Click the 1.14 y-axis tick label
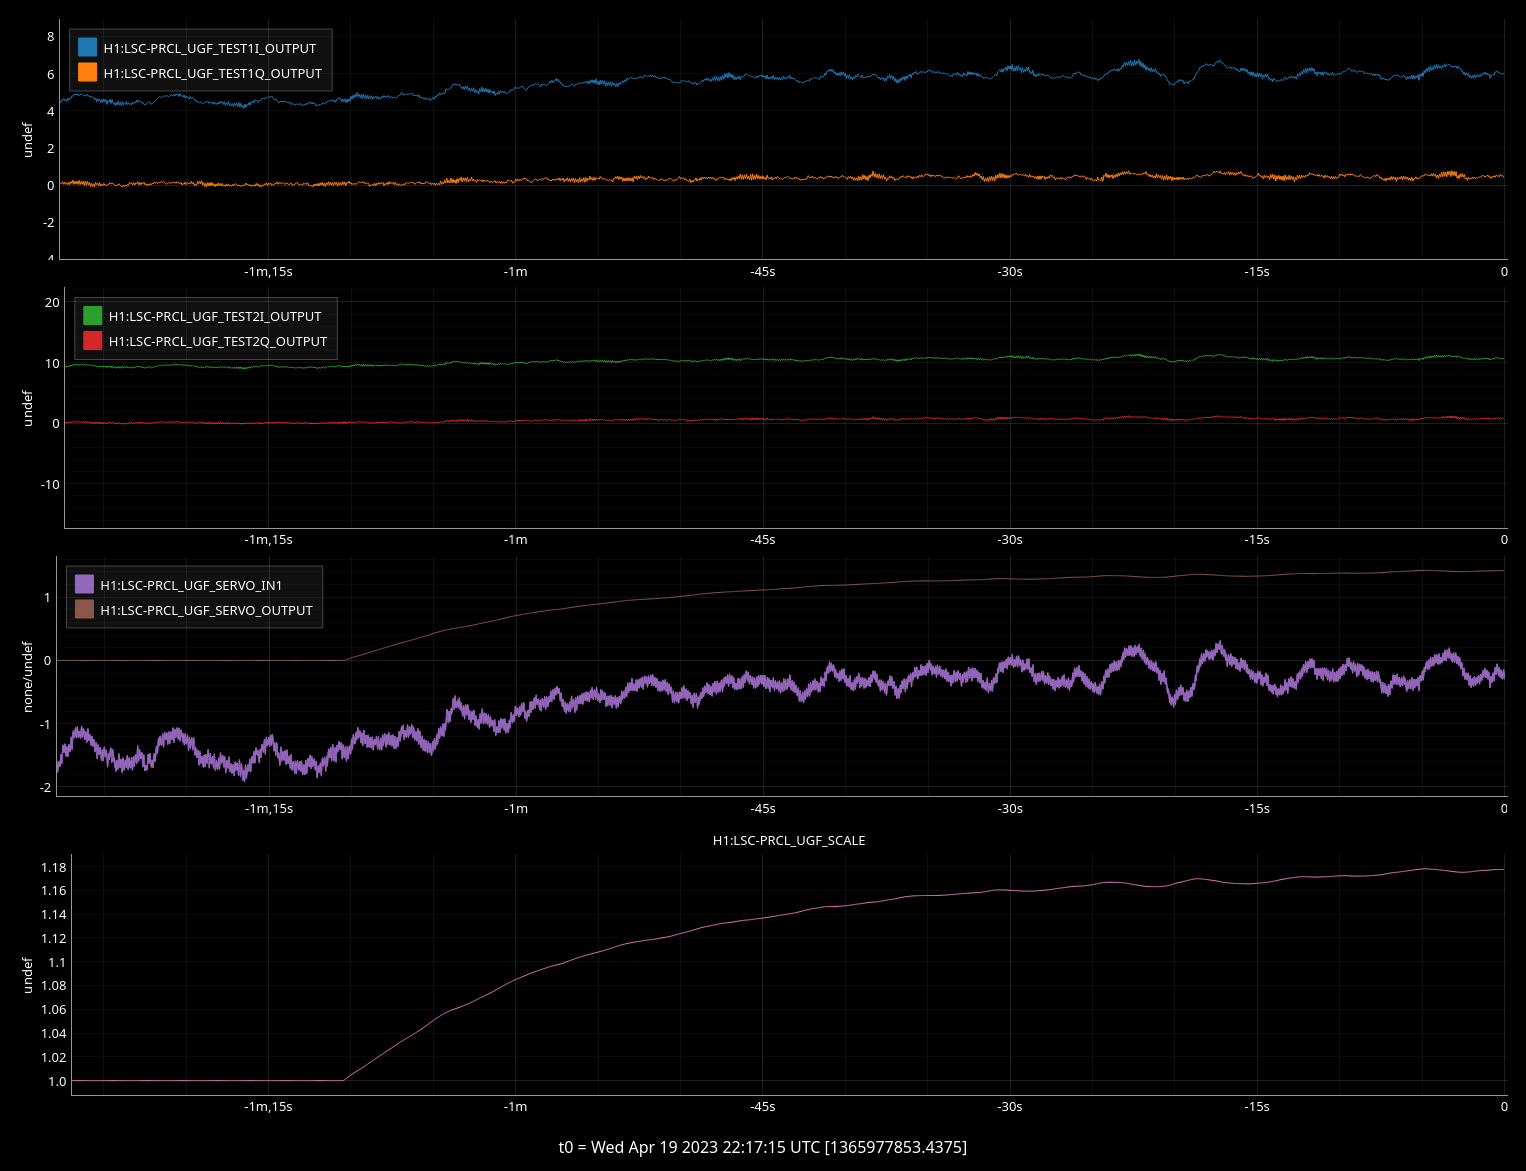Viewport: 1526px width, 1171px height. (x=54, y=914)
